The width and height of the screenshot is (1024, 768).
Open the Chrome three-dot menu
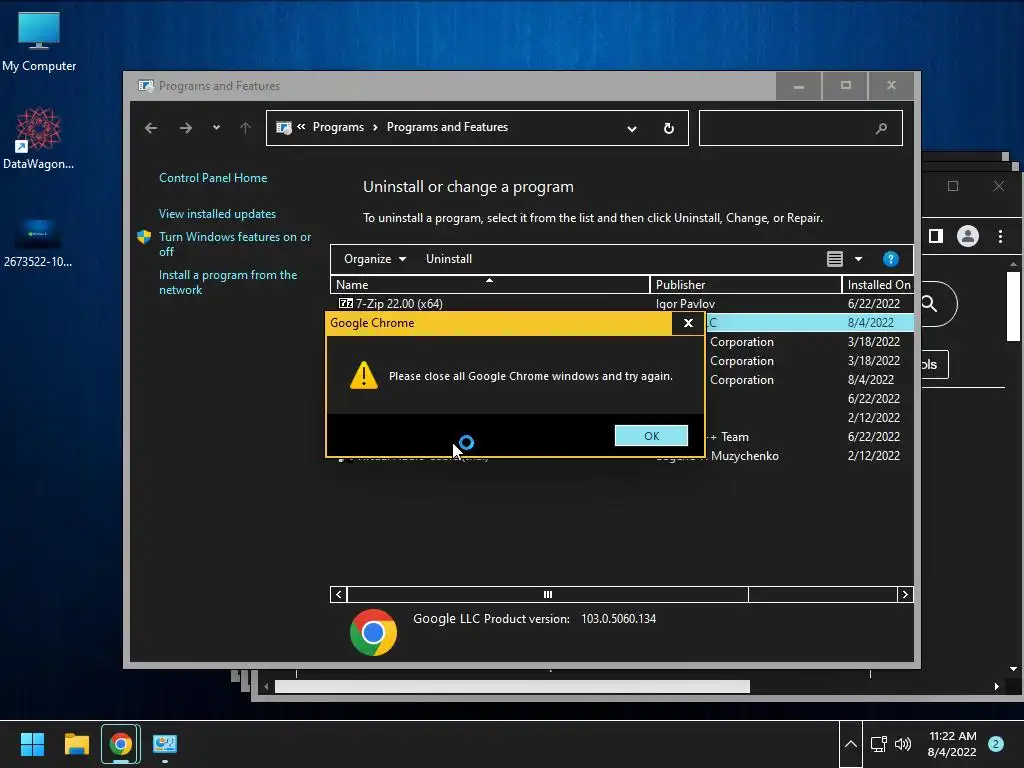(x=1000, y=236)
